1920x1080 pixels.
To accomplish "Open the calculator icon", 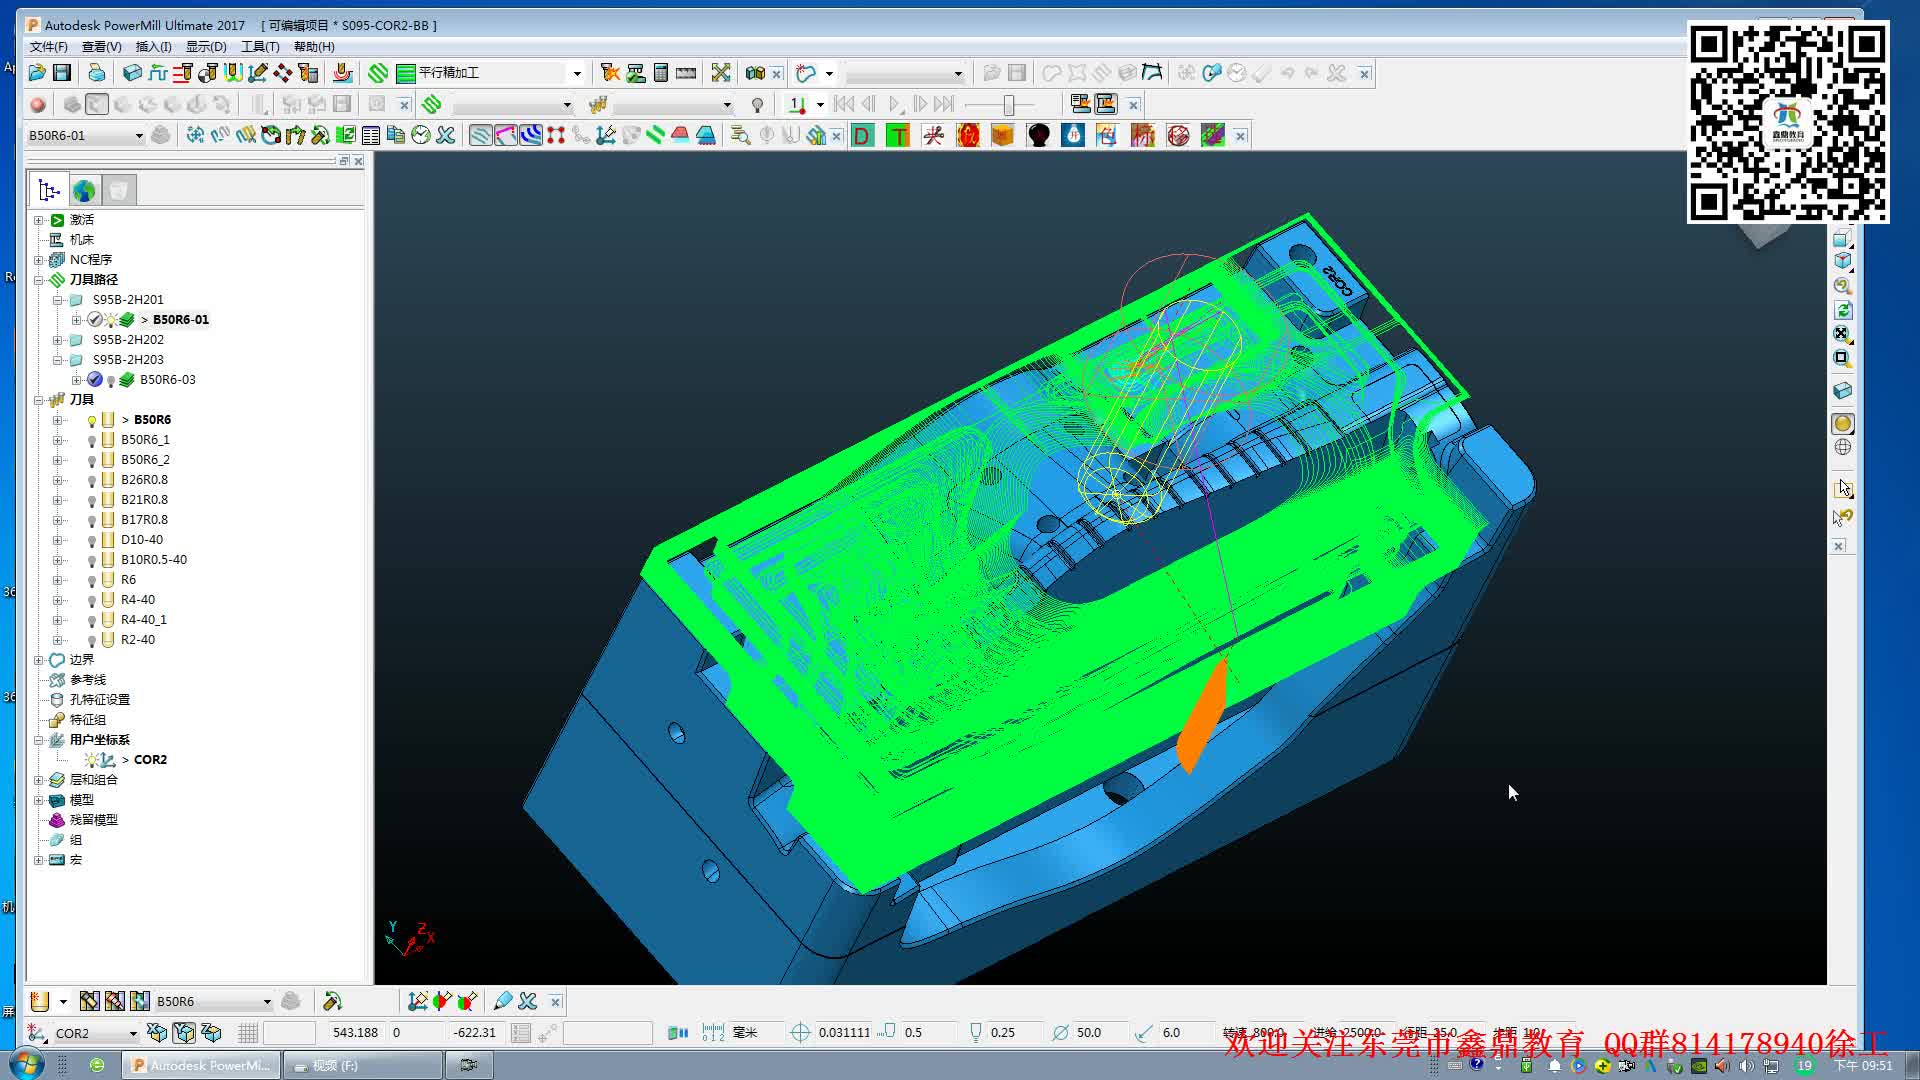I will 661,73.
